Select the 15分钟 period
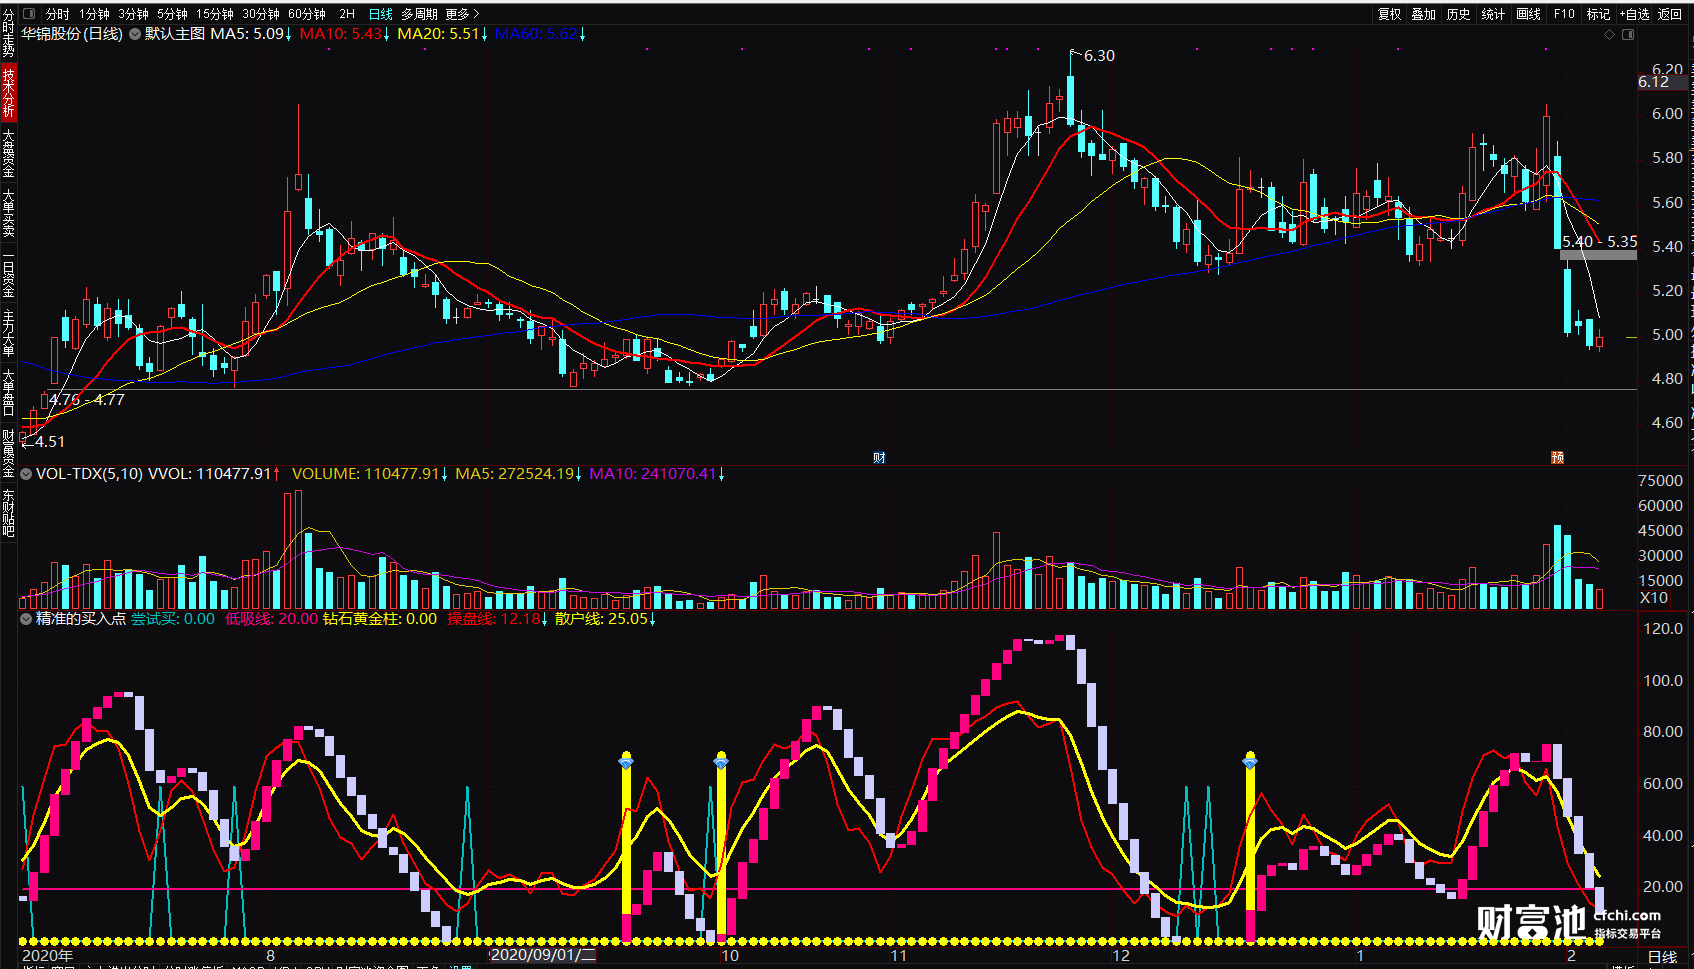Screen dimensions: 1694x969 coord(215,14)
